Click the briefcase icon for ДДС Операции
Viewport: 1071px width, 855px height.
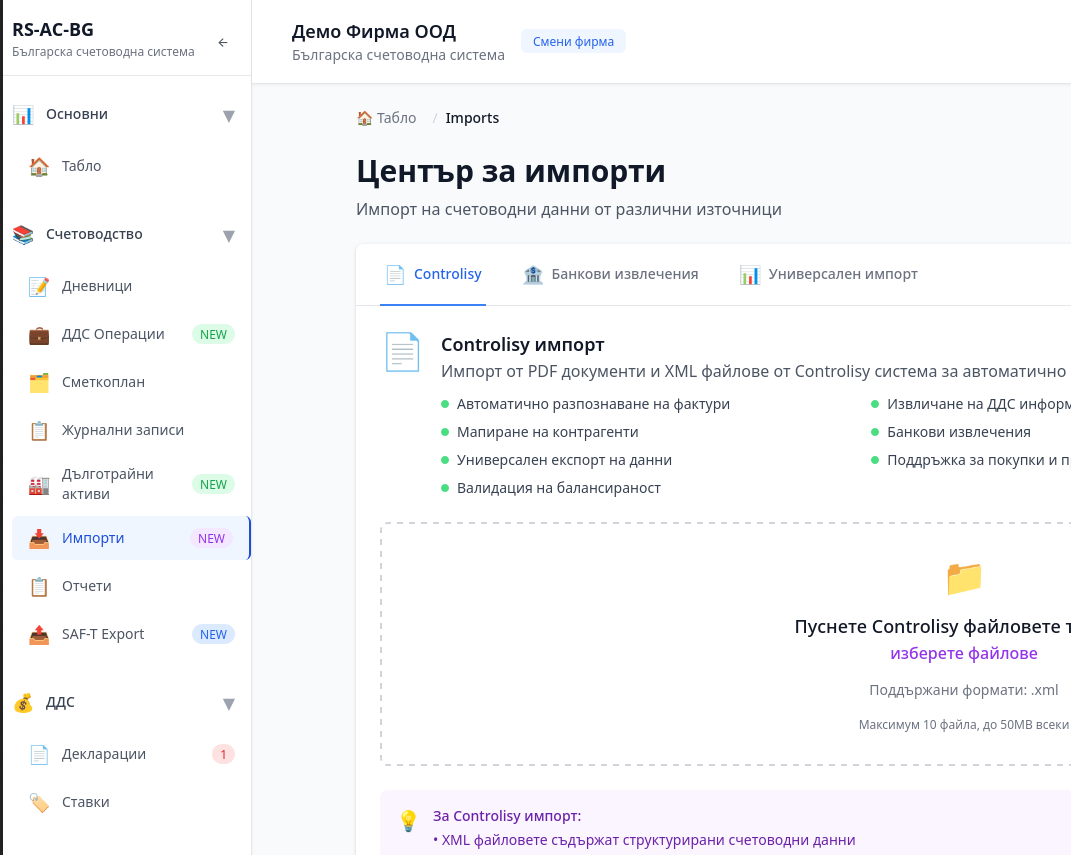point(39,335)
